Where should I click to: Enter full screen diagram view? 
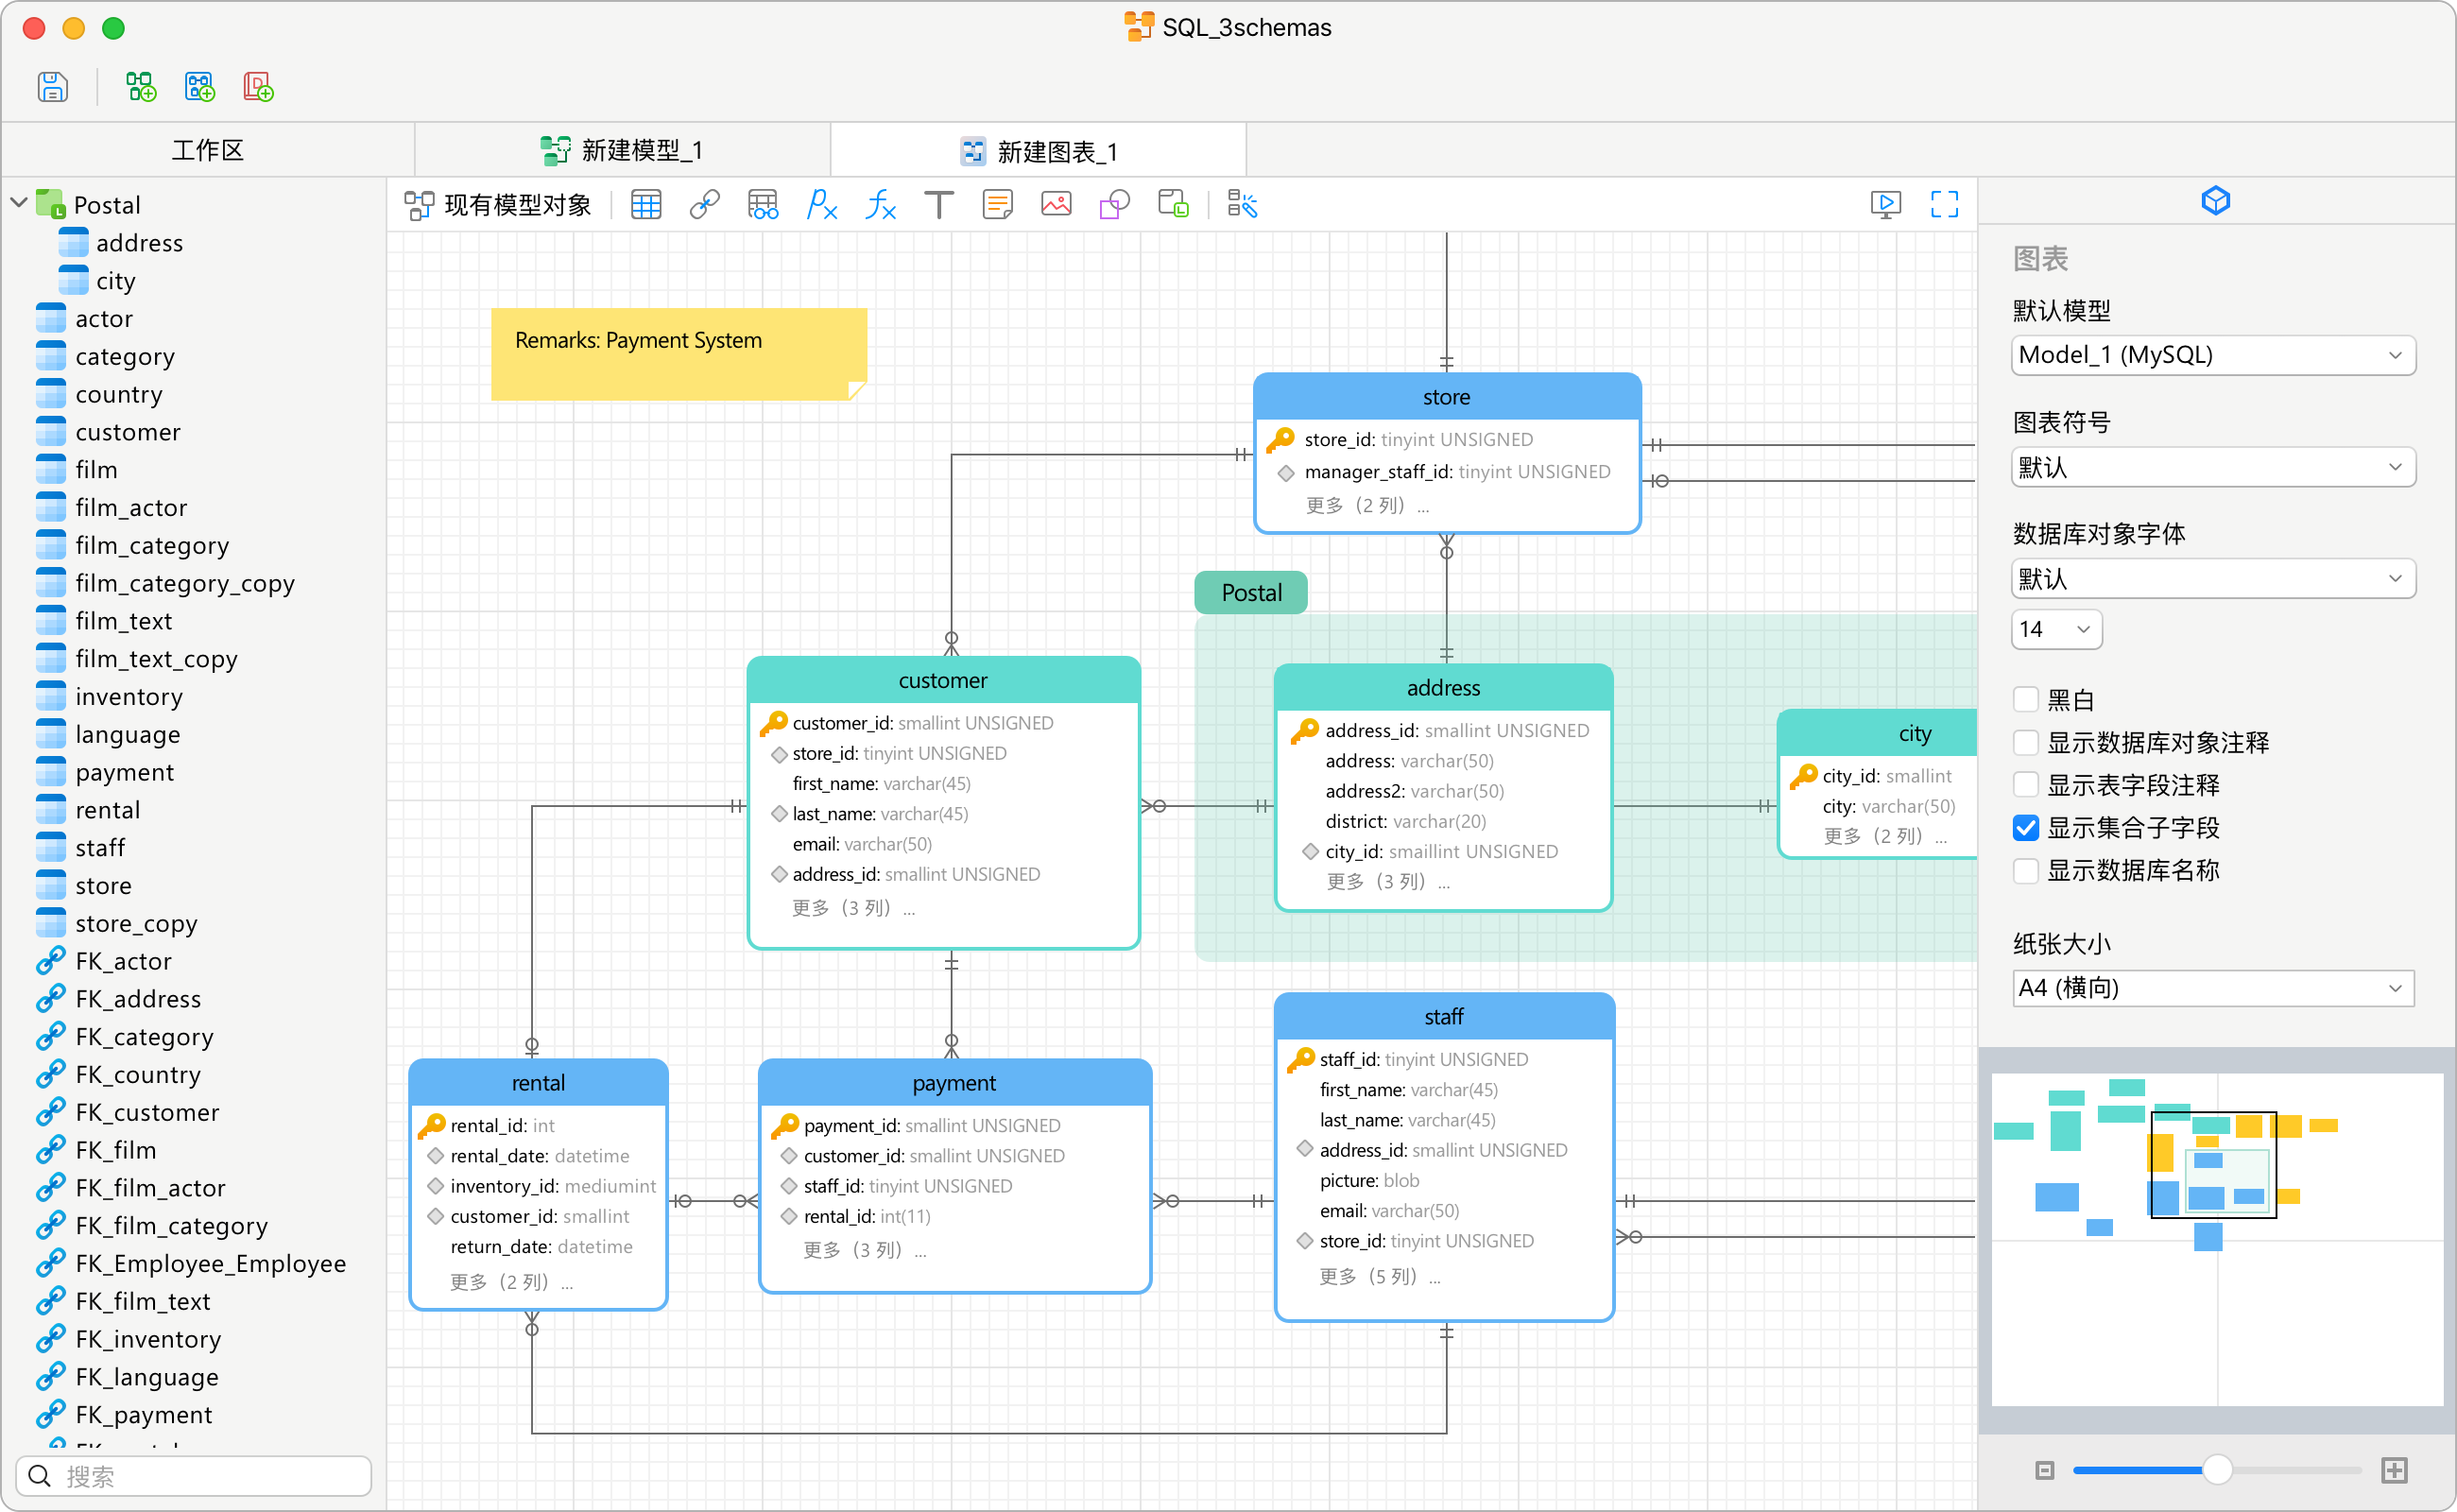[1944, 205]
